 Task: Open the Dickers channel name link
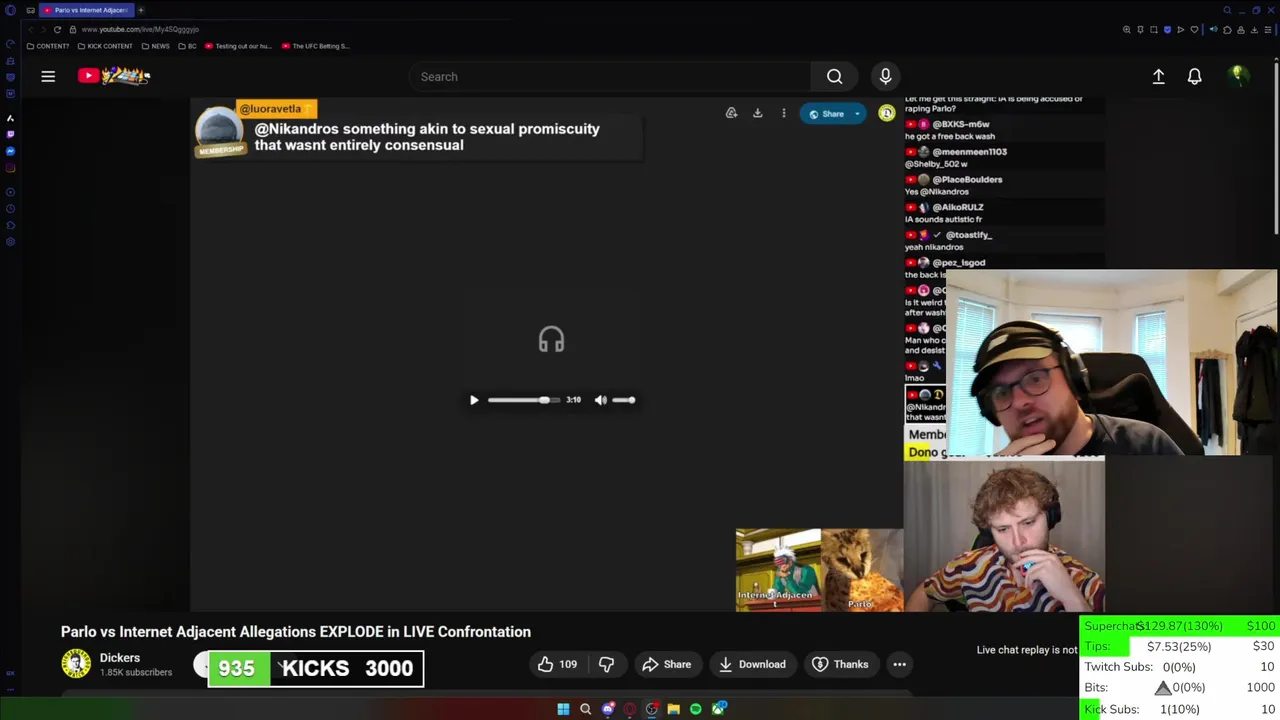click(x=120, y=658)
